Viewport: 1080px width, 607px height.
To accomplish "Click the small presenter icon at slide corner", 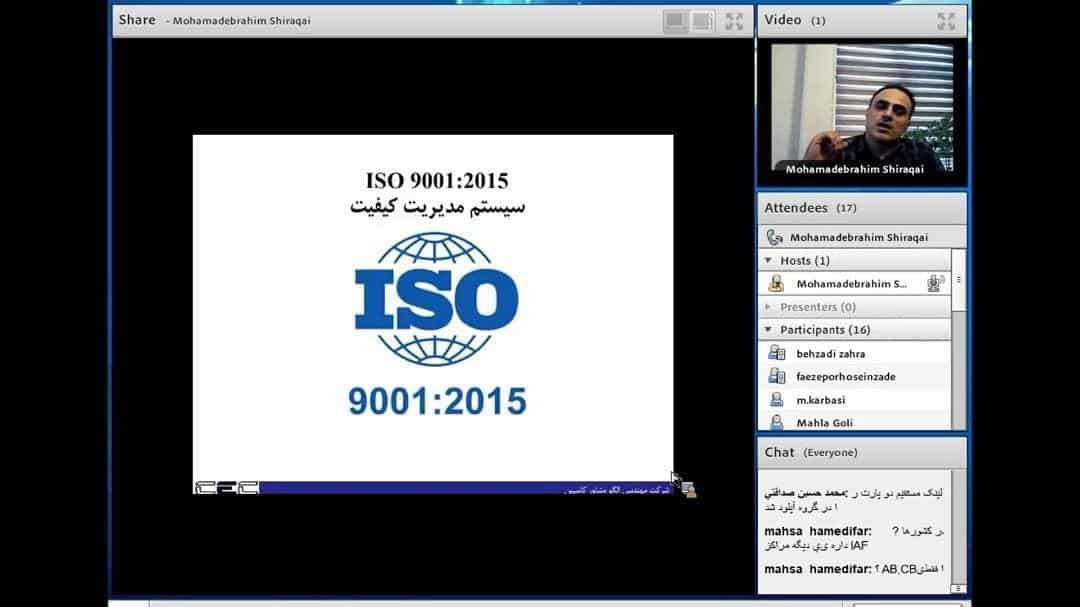I will 688,490.
